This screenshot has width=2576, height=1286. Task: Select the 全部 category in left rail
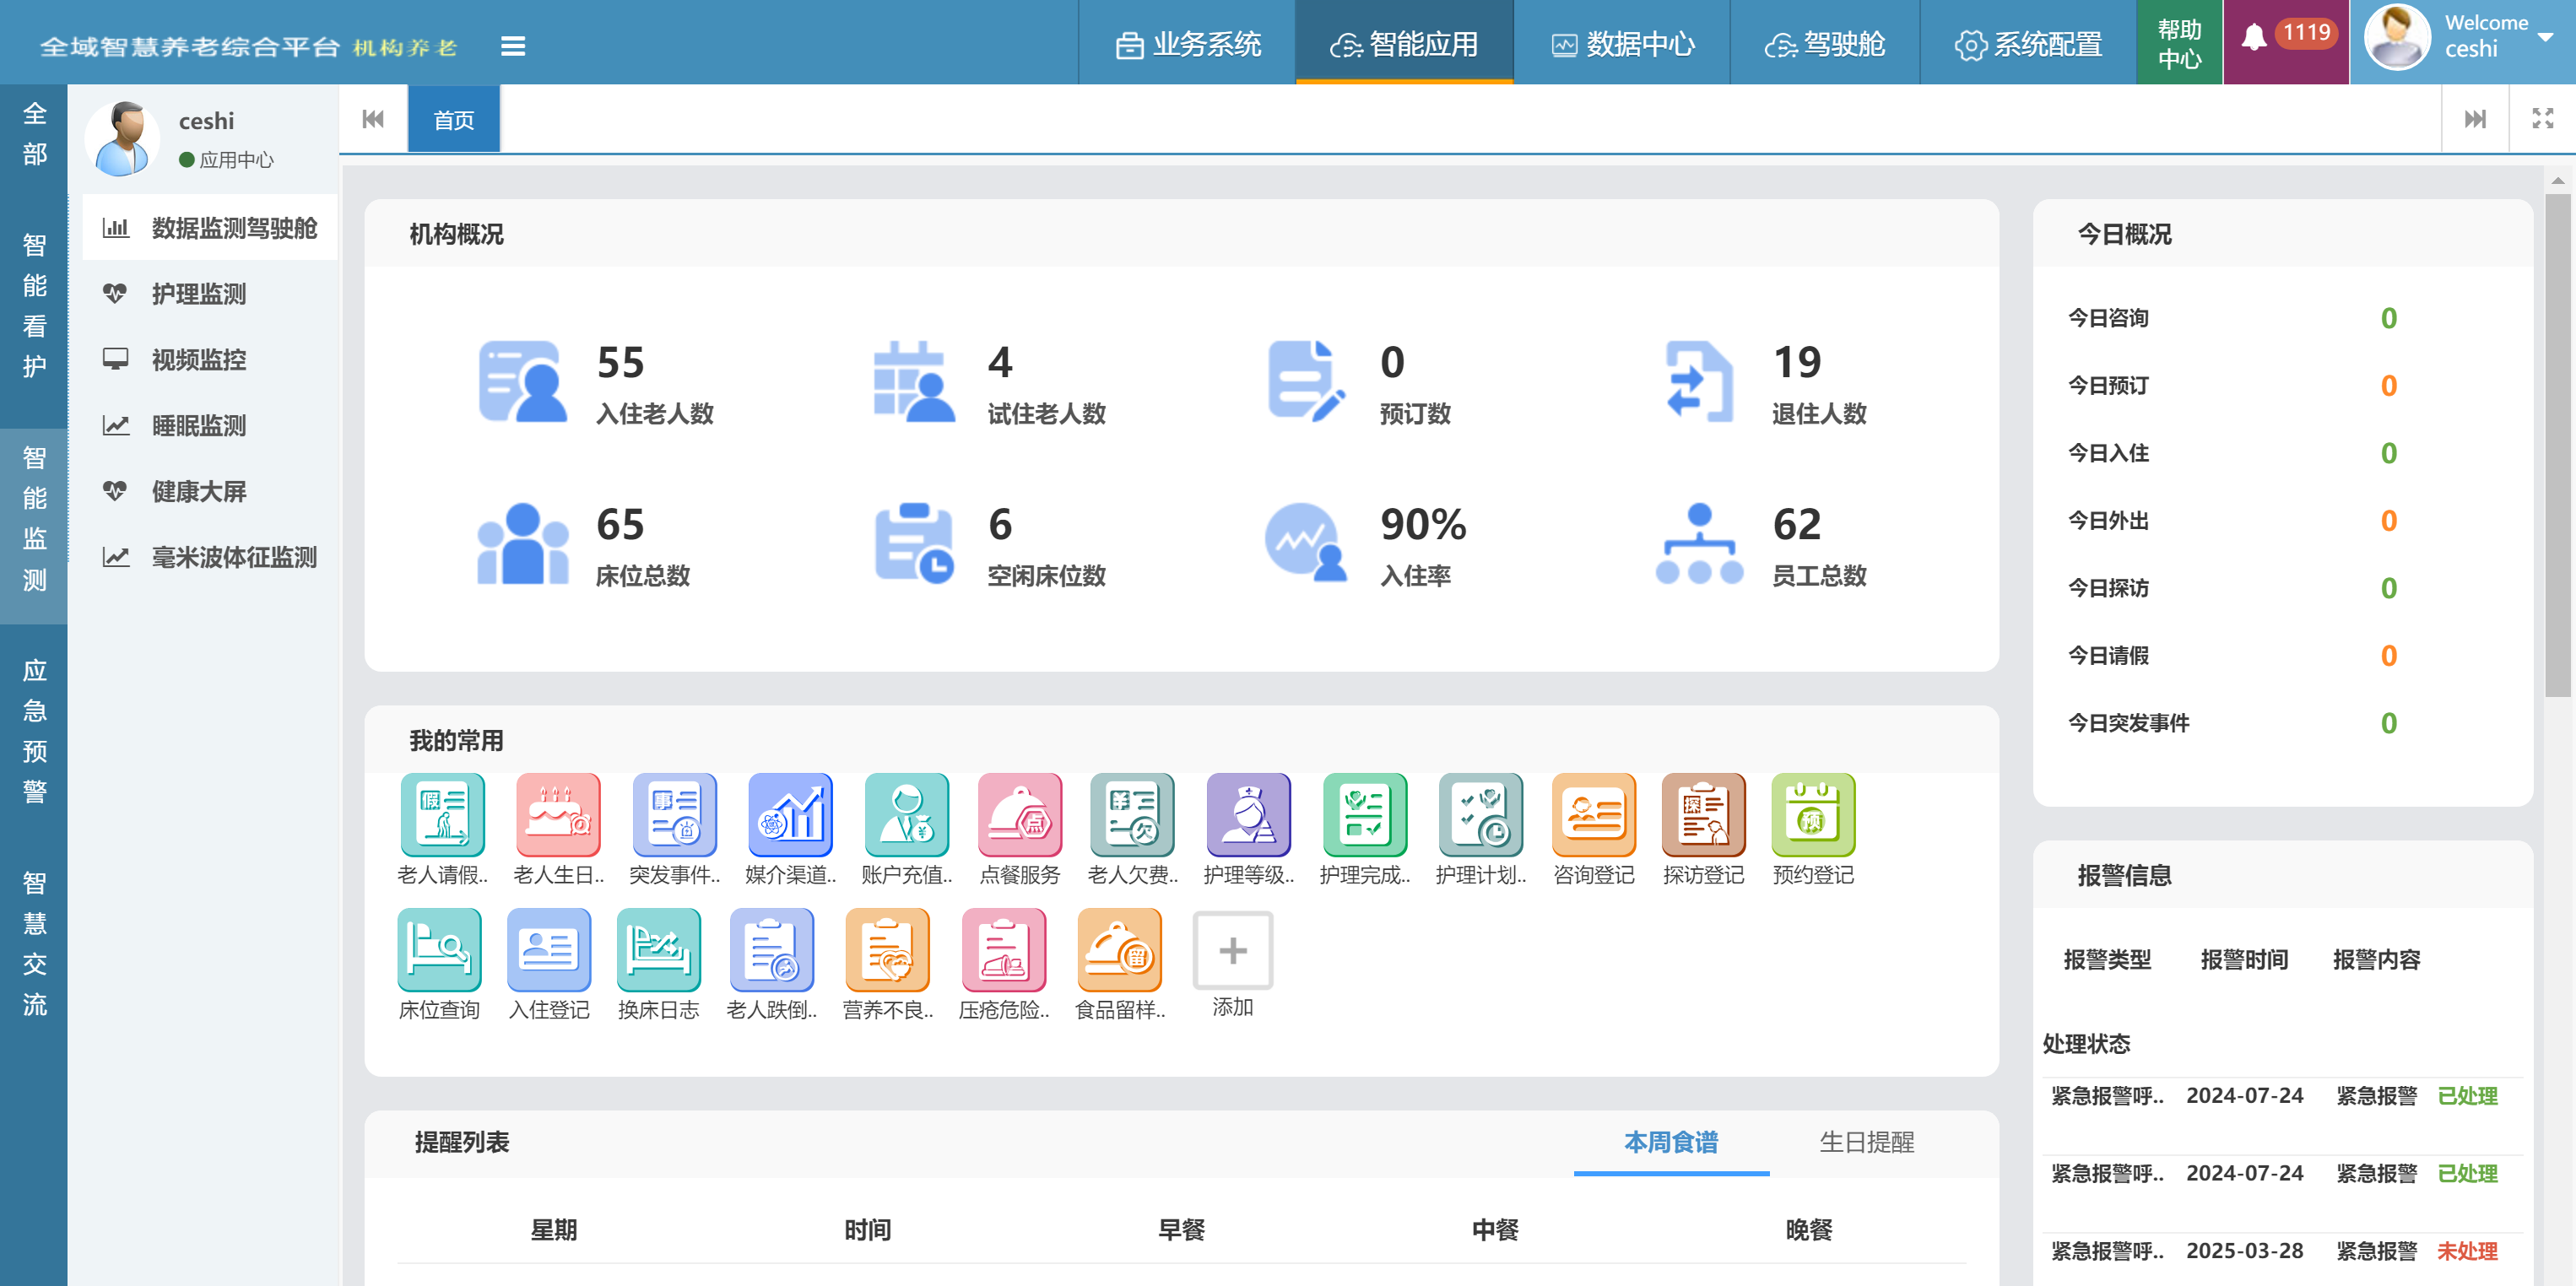tap(34, 134)
